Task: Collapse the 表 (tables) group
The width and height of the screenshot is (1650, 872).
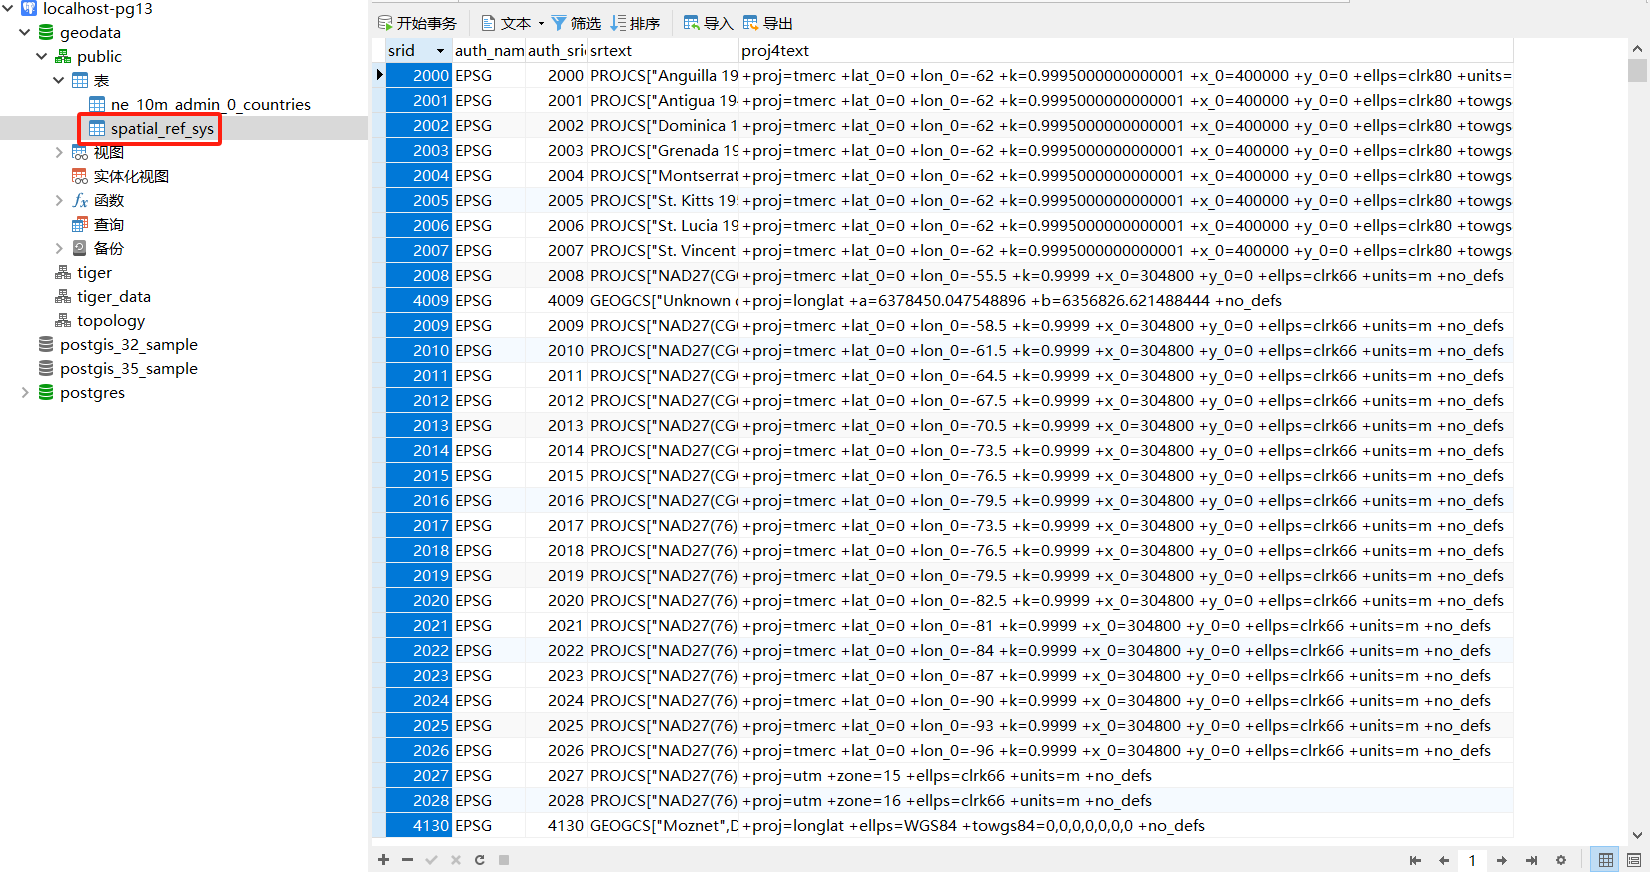Action: [58, 80]
